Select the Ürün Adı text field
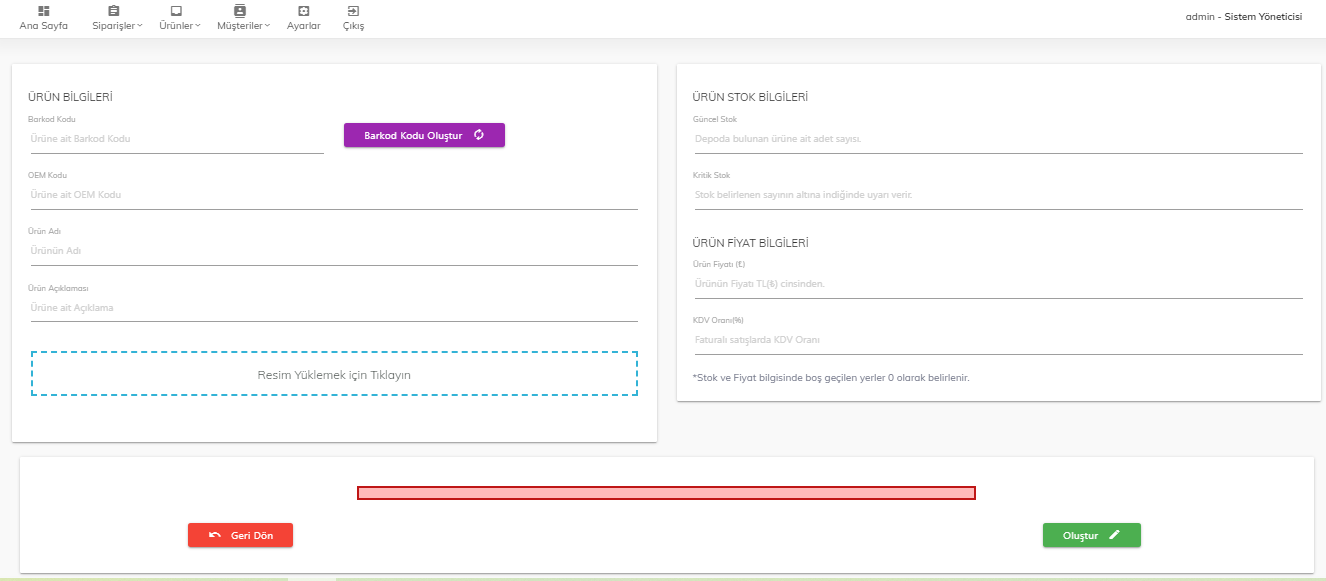This screenshot has height=581, width=1326. coord(332,251)
